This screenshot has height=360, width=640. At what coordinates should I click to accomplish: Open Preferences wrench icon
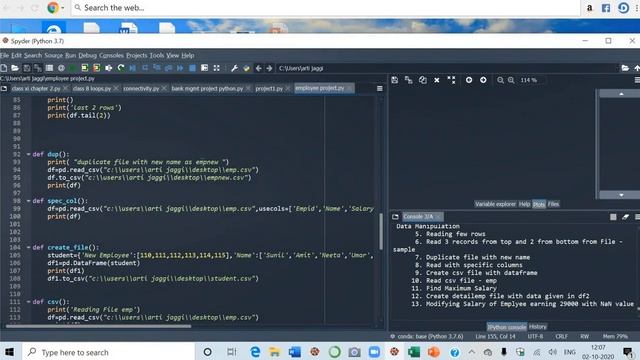(x=234, y=68)
